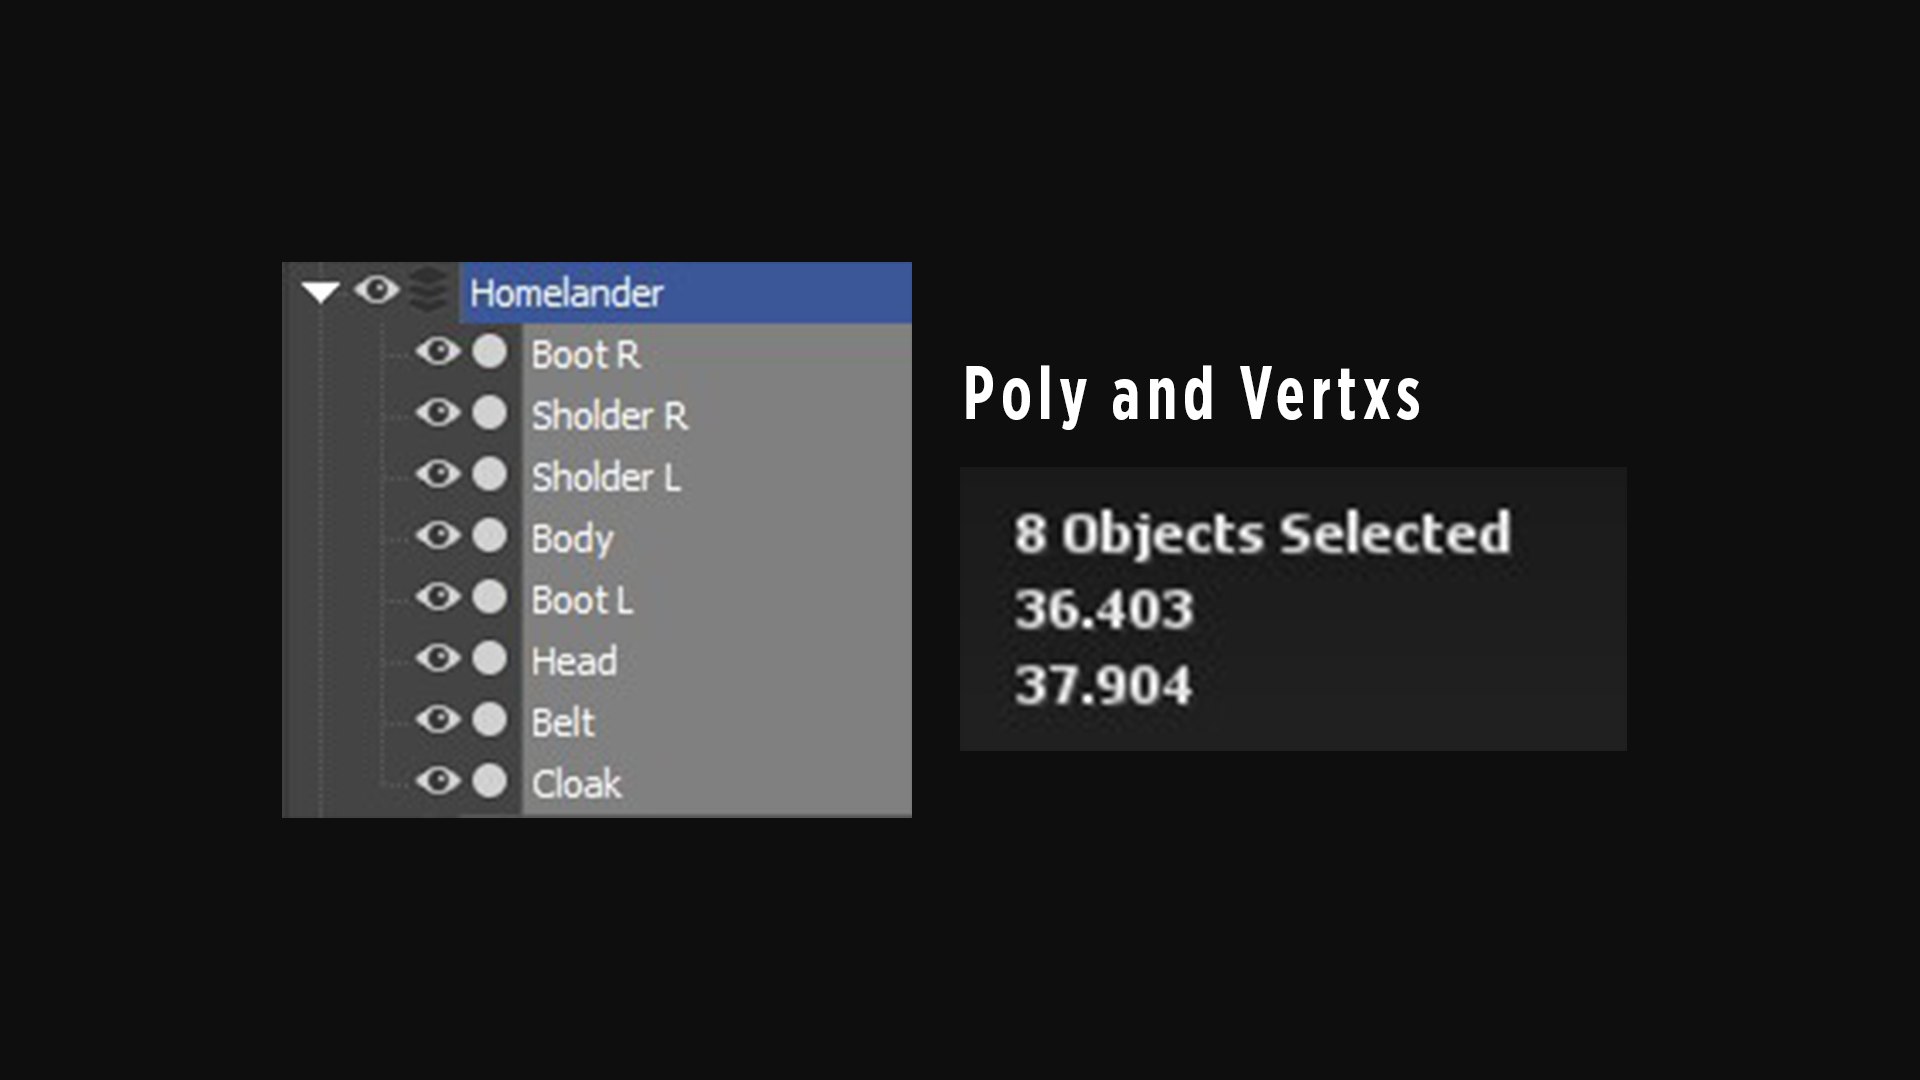Select the Cloak object in the list
The height and width of the screenshot is (1080, 1920).
click(576, 784)
